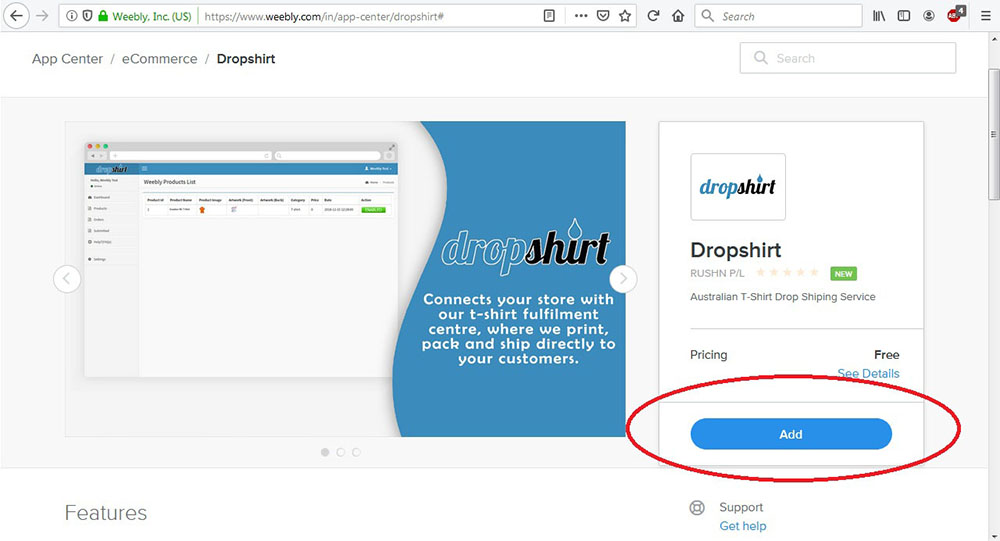Open the Library icon in the toolbar
This screenshot has width=1000, height=541.
click(x=879, y=16)
